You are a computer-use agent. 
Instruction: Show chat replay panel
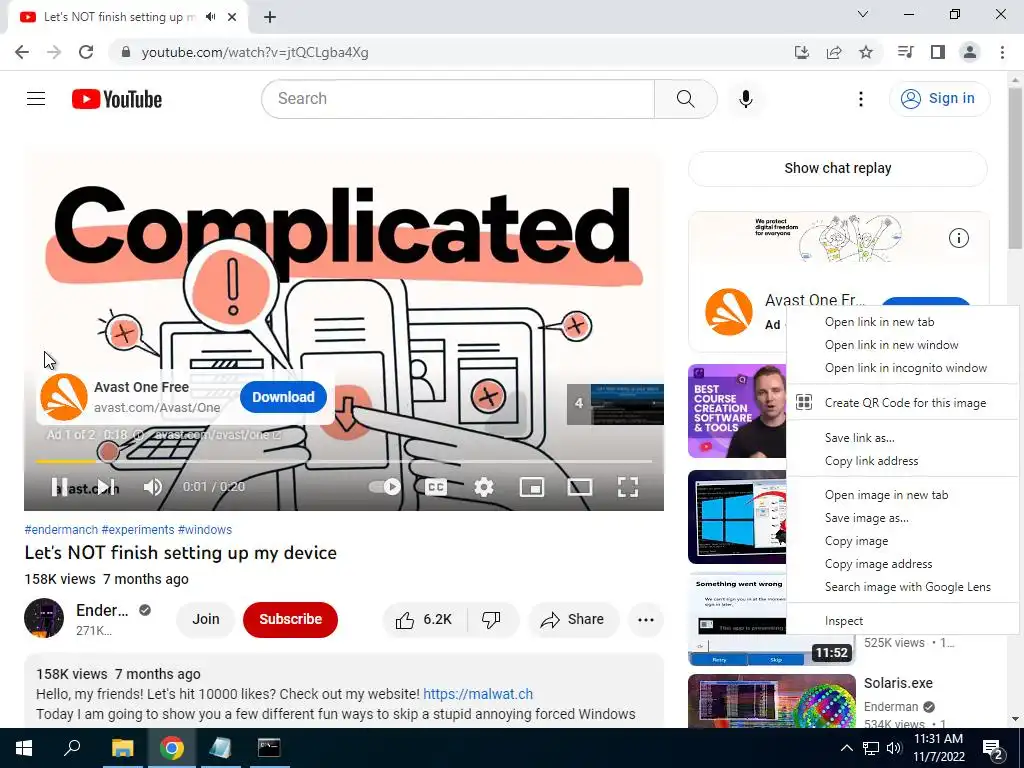pyautogui.click(x=837, y=168)
